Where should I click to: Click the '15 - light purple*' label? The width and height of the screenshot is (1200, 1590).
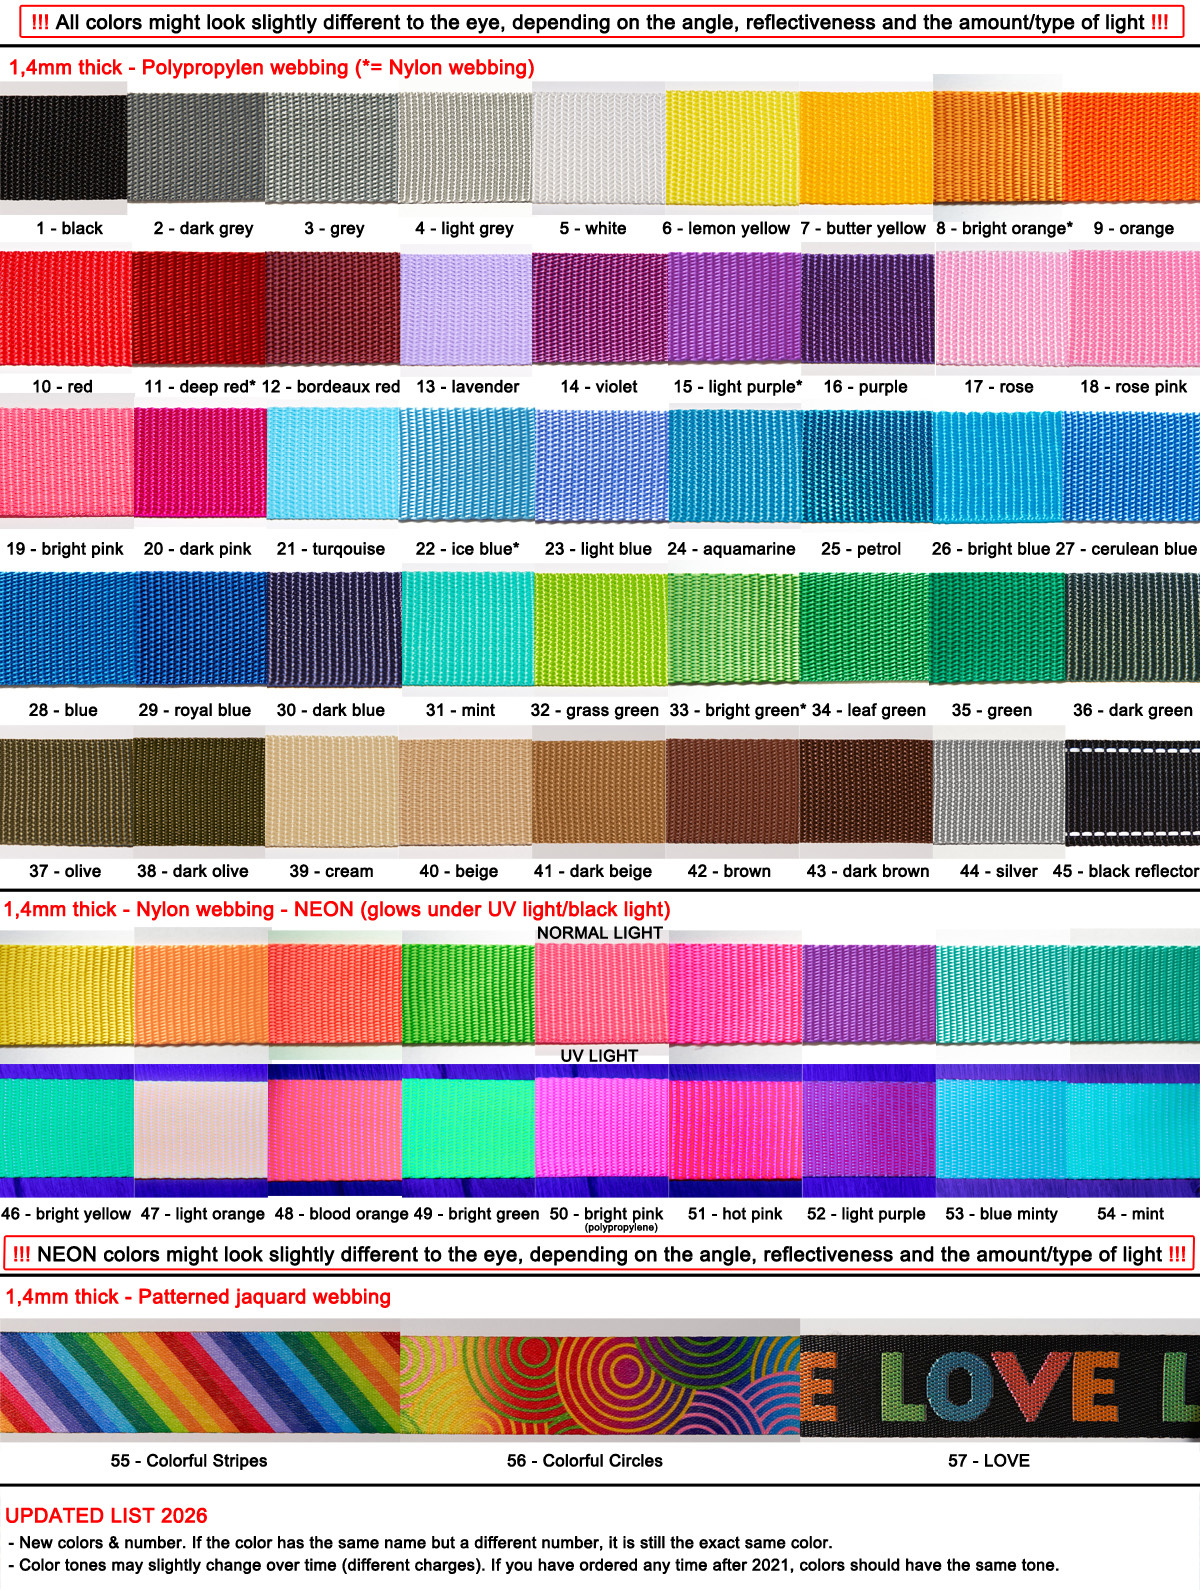738,387
